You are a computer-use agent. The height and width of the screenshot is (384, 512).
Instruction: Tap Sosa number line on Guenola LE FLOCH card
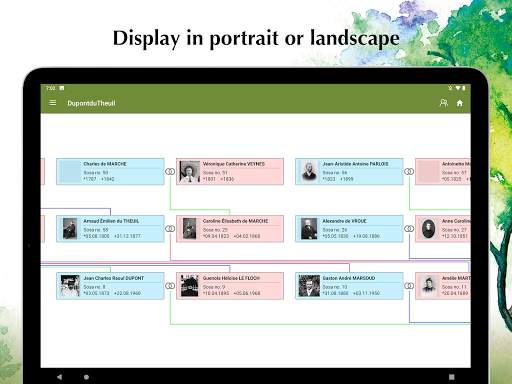[x=214, y=287]
